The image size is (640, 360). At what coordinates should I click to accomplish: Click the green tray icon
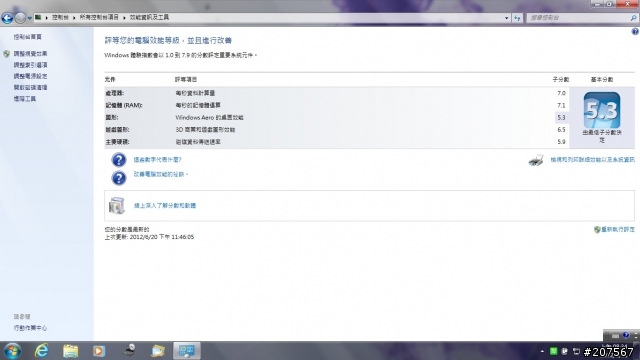pos(553,351)
